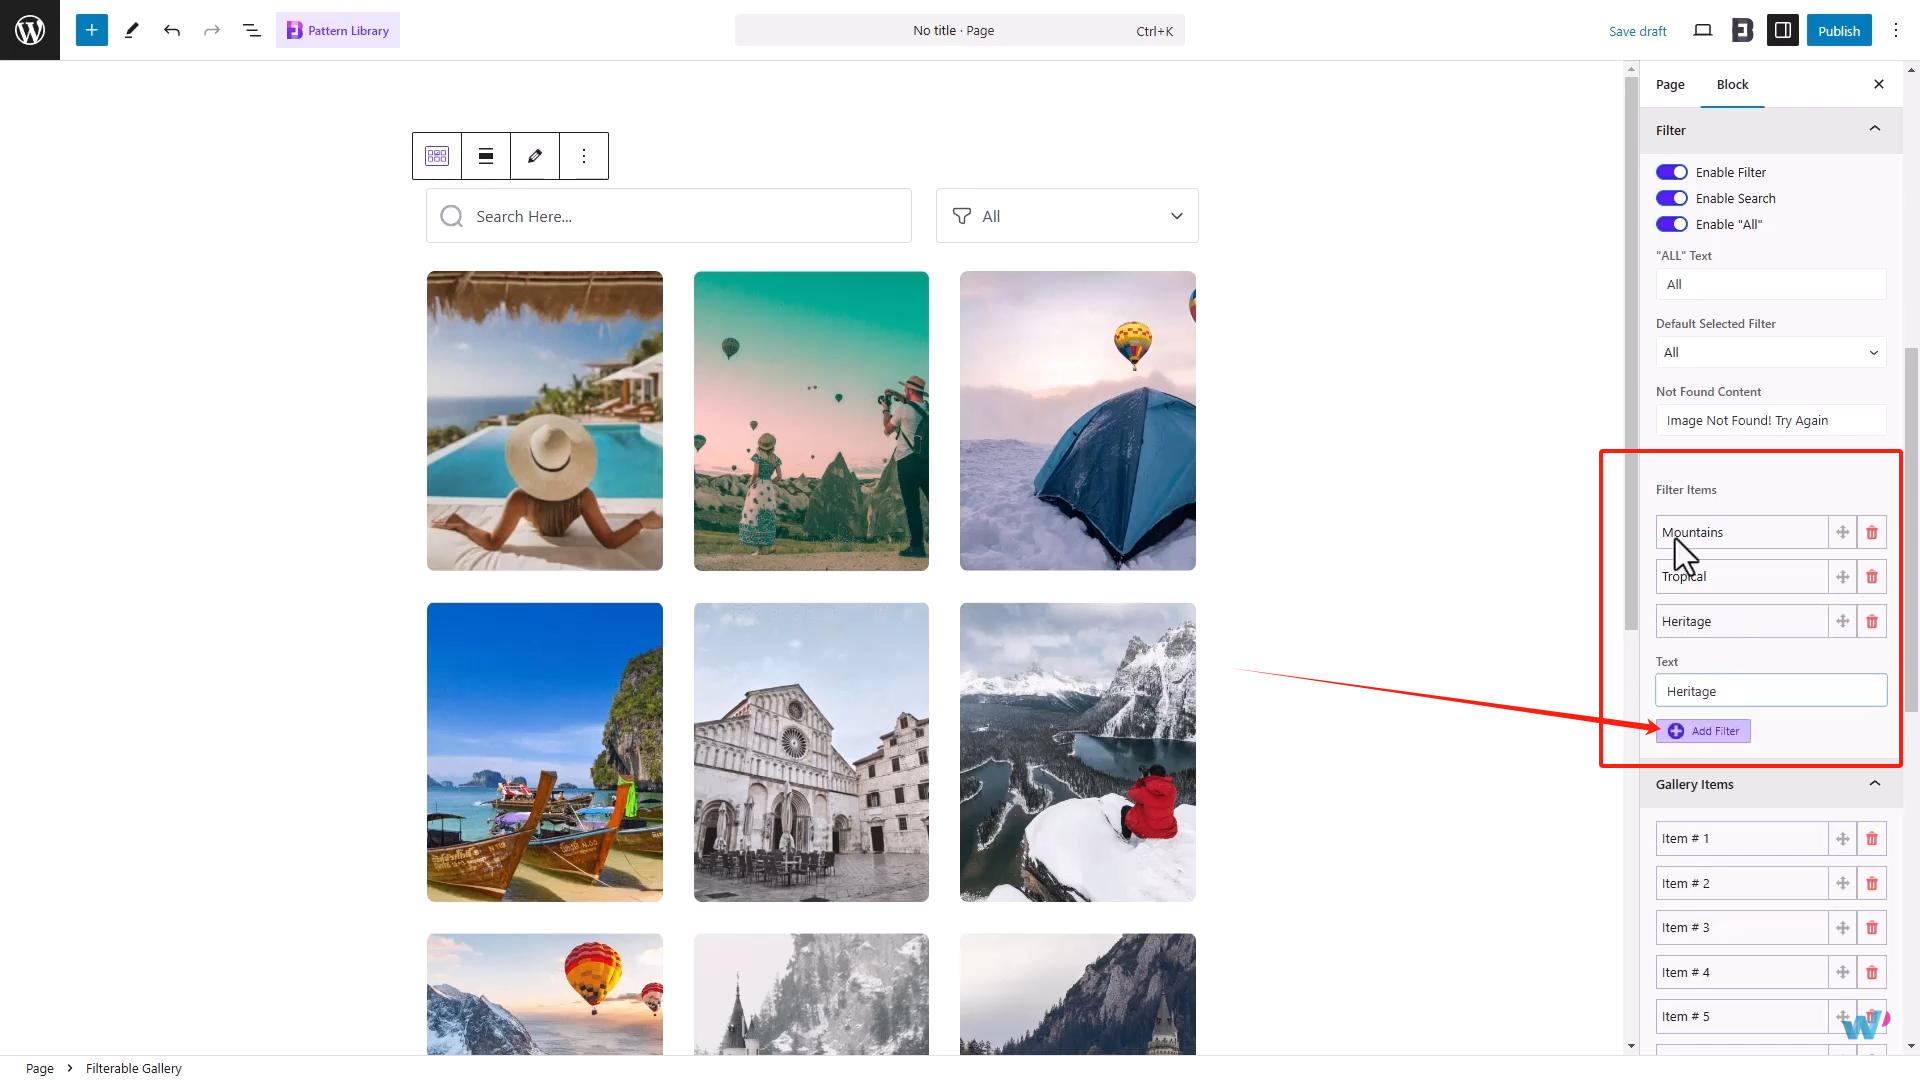Click the Redo icon
The image size is (1920, 1080).
tap(211, 30)
